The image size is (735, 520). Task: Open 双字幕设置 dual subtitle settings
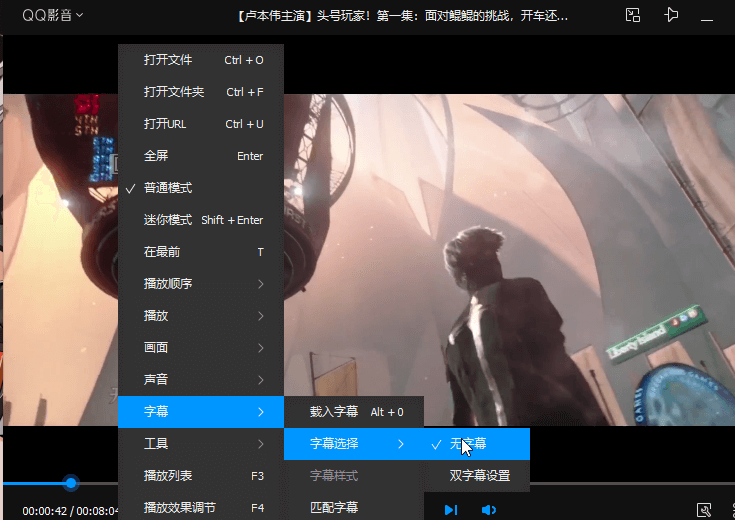tap(479, 476)
